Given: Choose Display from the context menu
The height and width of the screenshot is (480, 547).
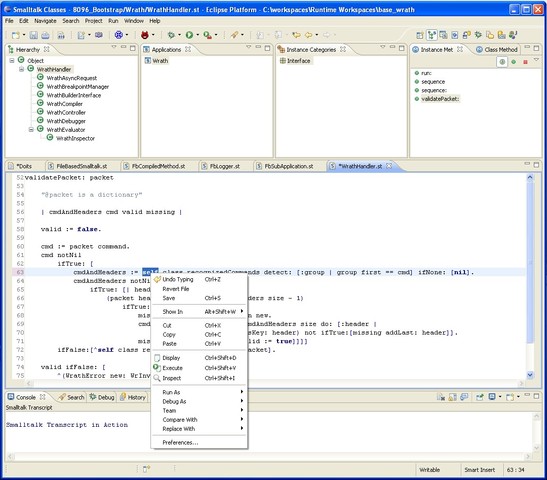Looking at the screenshot, I should pyautogui.click(x=199, y=358).
